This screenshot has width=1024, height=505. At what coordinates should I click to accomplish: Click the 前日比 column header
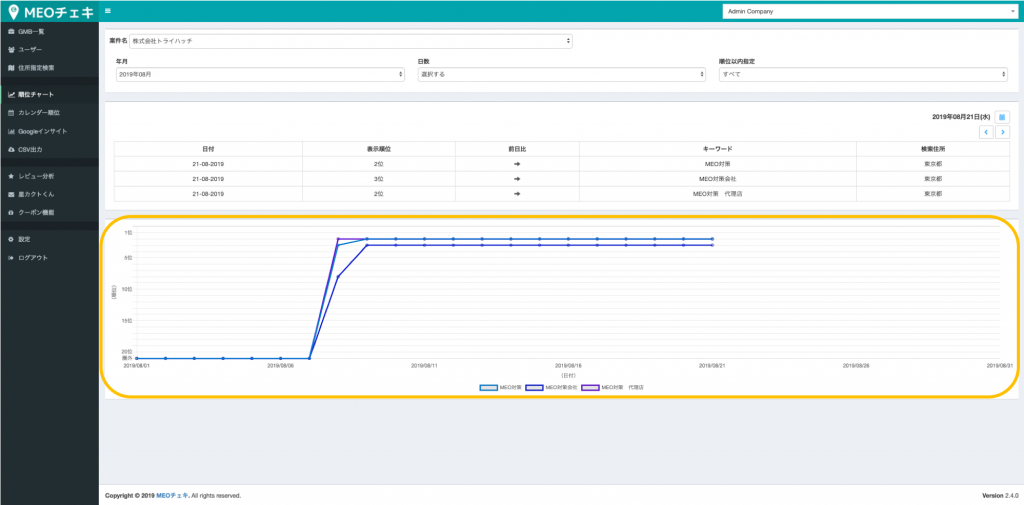[x=517, y=149]
